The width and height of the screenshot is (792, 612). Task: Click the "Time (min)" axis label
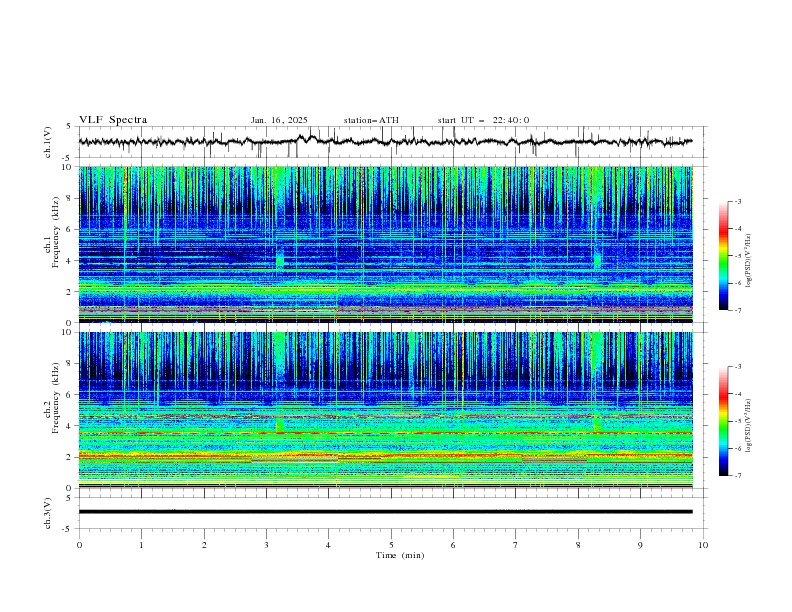[x=400, y=555]
